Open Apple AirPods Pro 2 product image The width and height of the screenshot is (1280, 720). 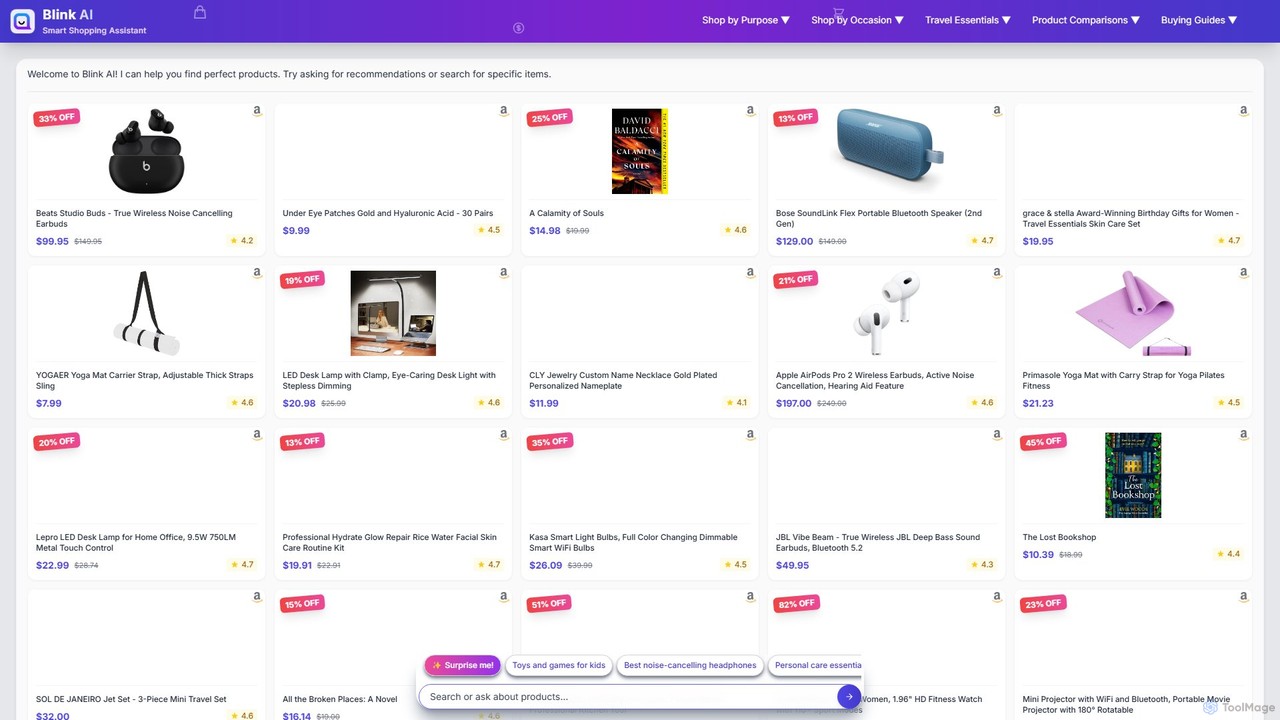pyautogui.click(x=887, y=314)
